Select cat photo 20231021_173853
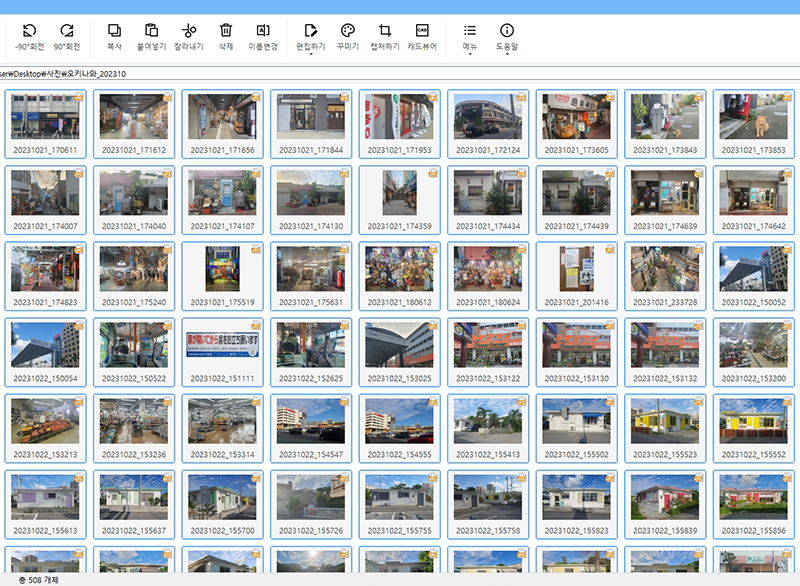The height and width of the screenshot is (586, 800). tap(754, 124)
